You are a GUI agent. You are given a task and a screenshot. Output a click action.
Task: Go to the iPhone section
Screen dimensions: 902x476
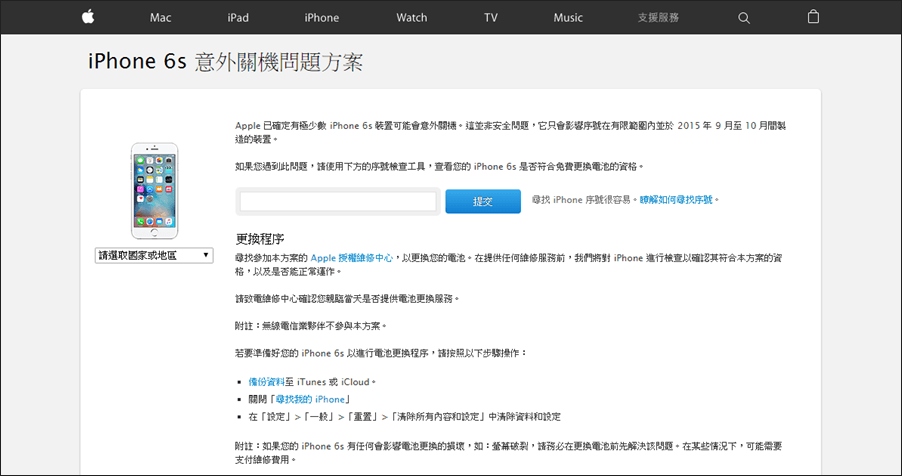pos(322,18)
